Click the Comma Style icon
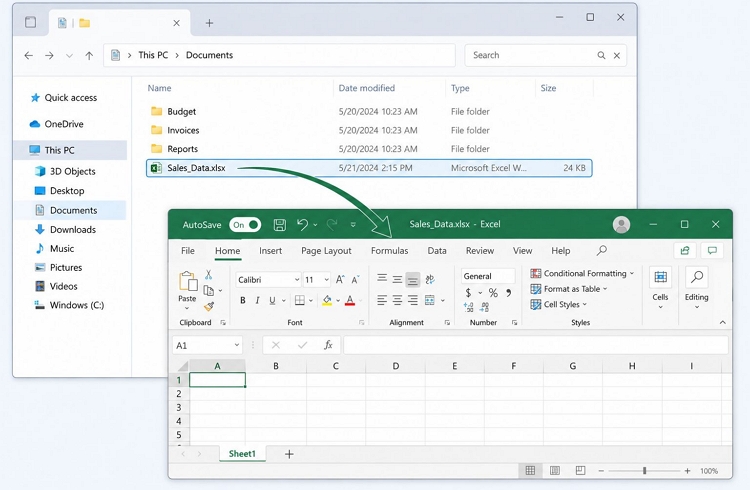Viewport: 750px width, 490px height. [x=508, y=292]
